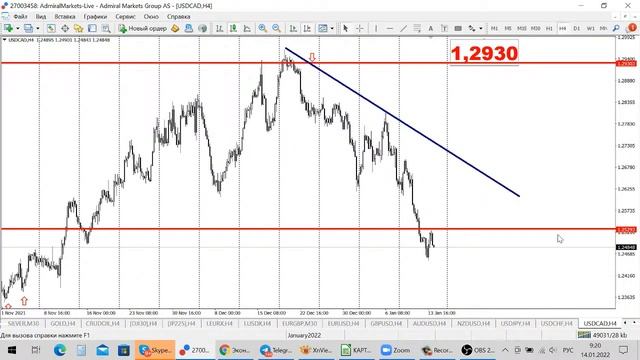Select the equidistant channel tool
The width and height of the screenshot is (640, 360).
[417, 28]
